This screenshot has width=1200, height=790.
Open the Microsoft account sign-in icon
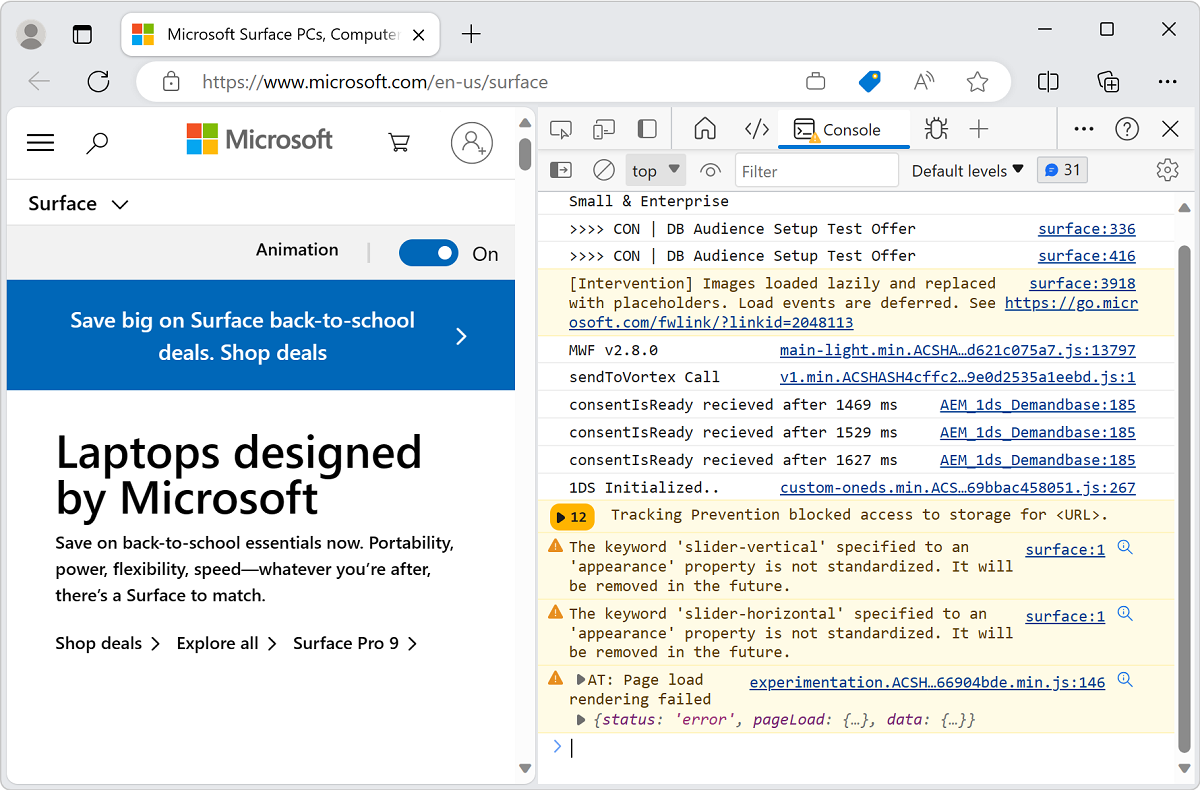471,142
